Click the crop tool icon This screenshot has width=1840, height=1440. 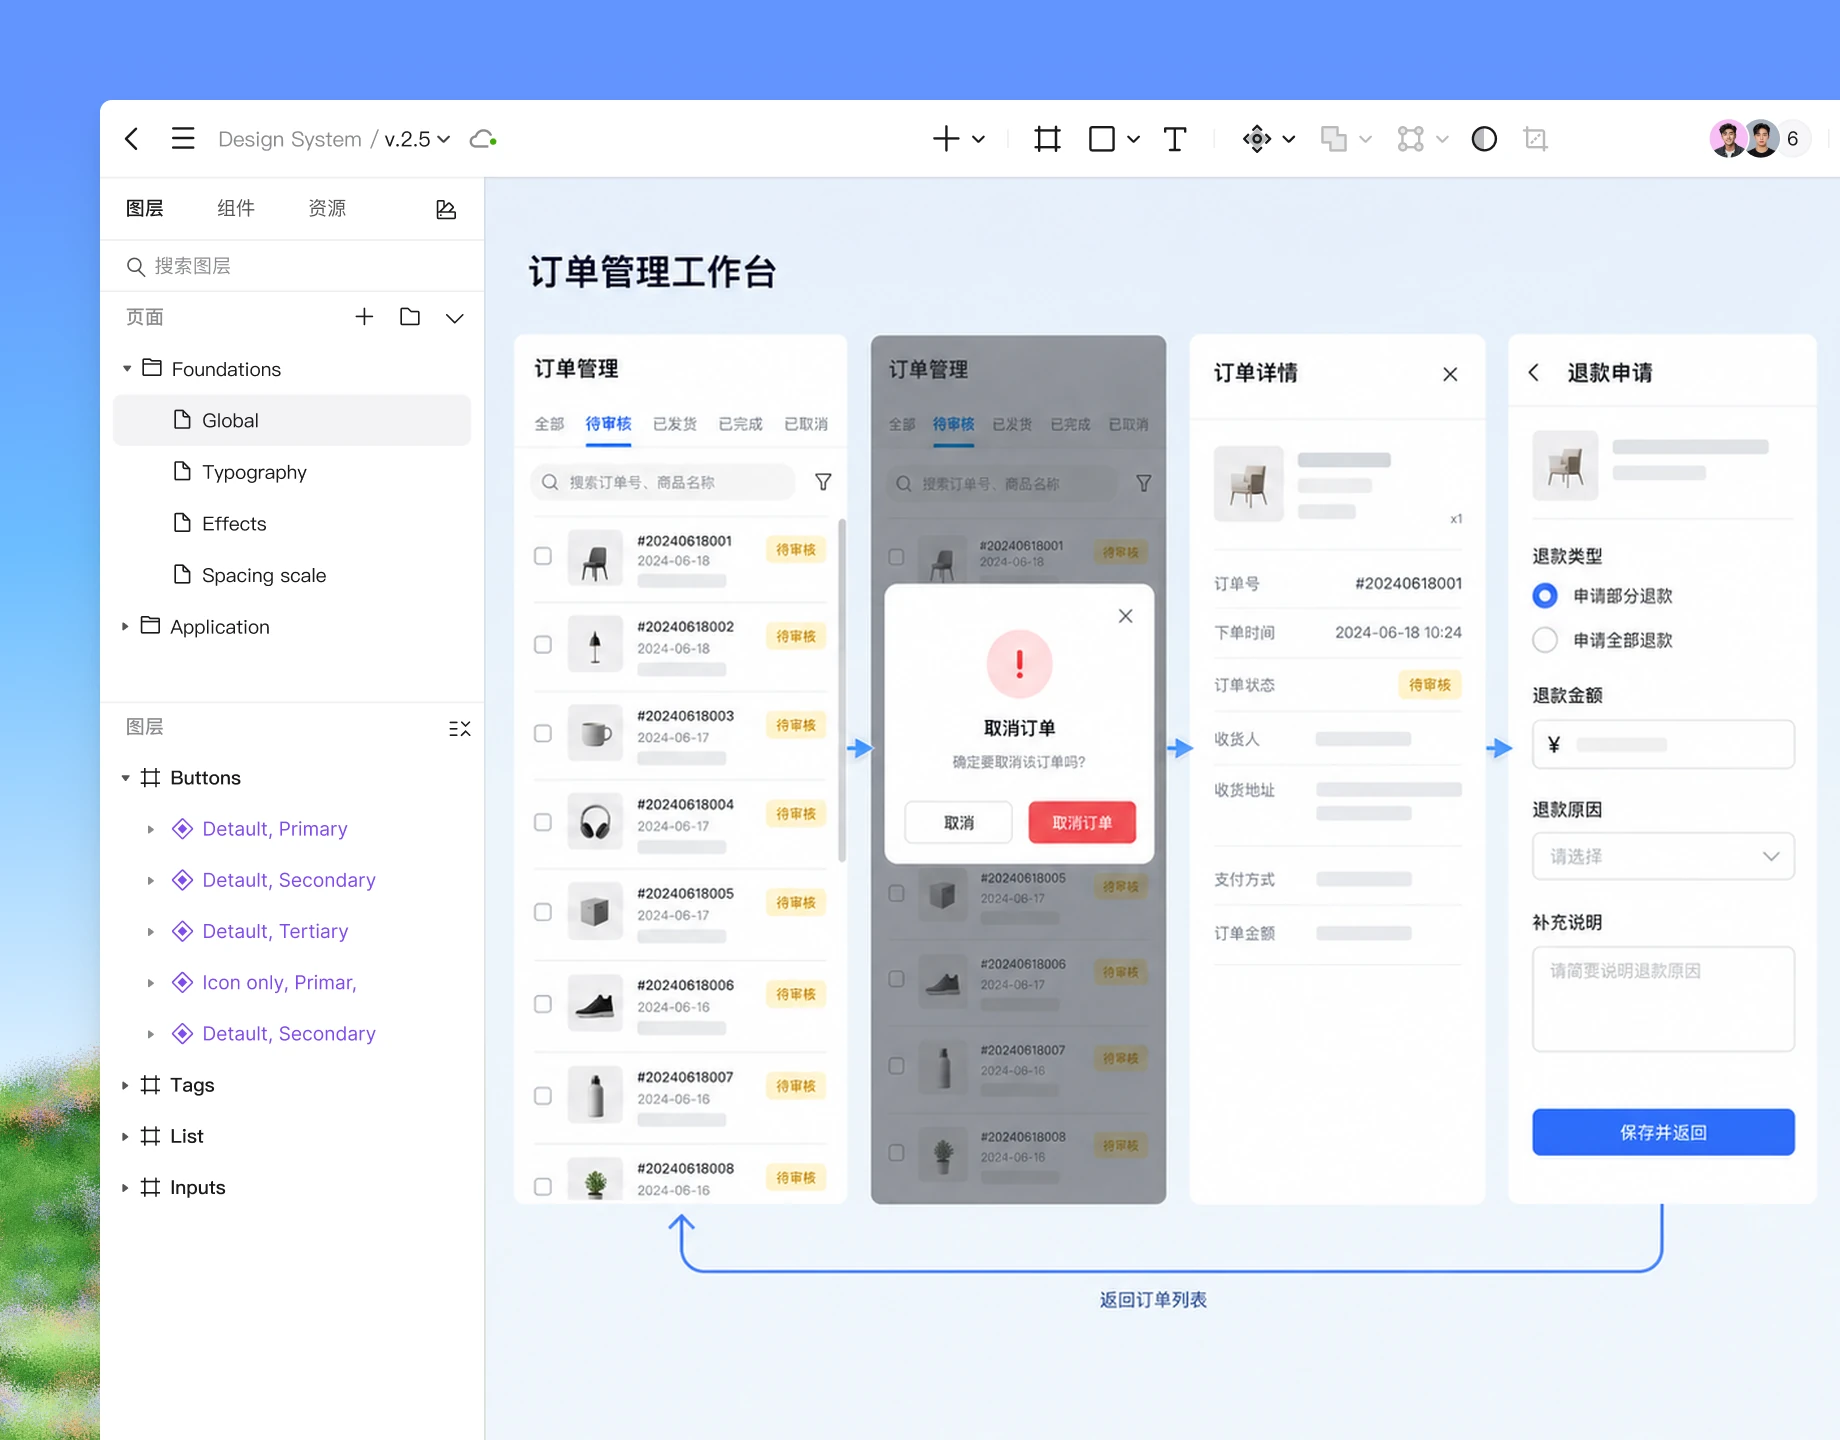(1536, 139)
